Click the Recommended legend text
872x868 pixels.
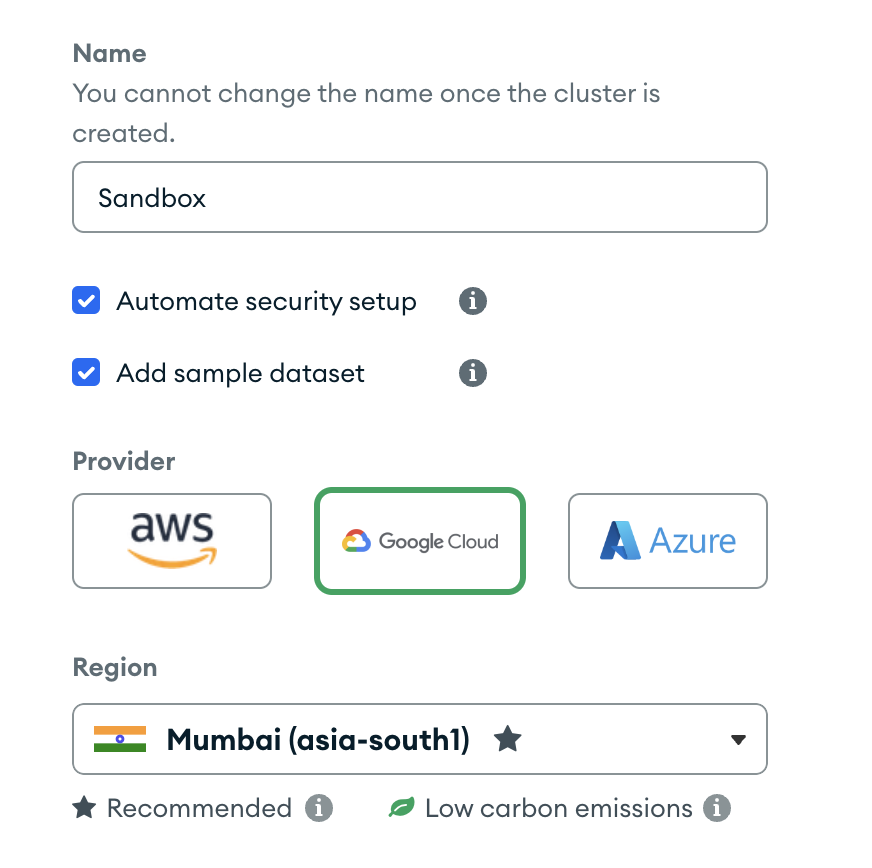(x=199, y=808)
